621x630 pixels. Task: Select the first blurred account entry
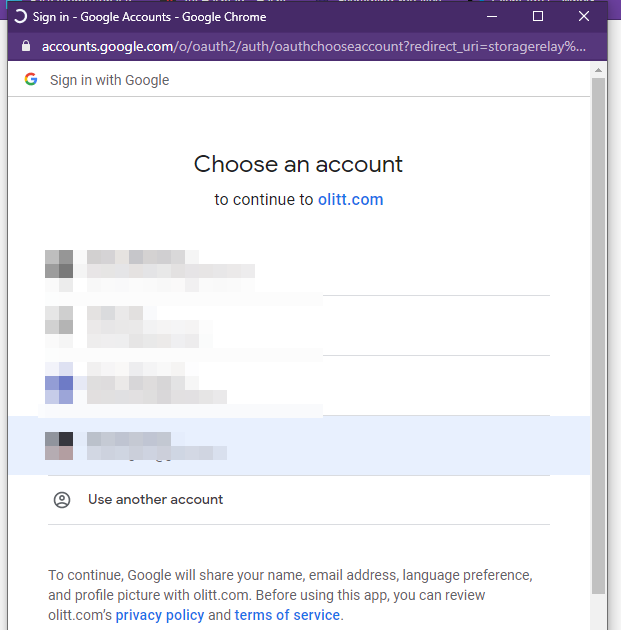(299, 267)
